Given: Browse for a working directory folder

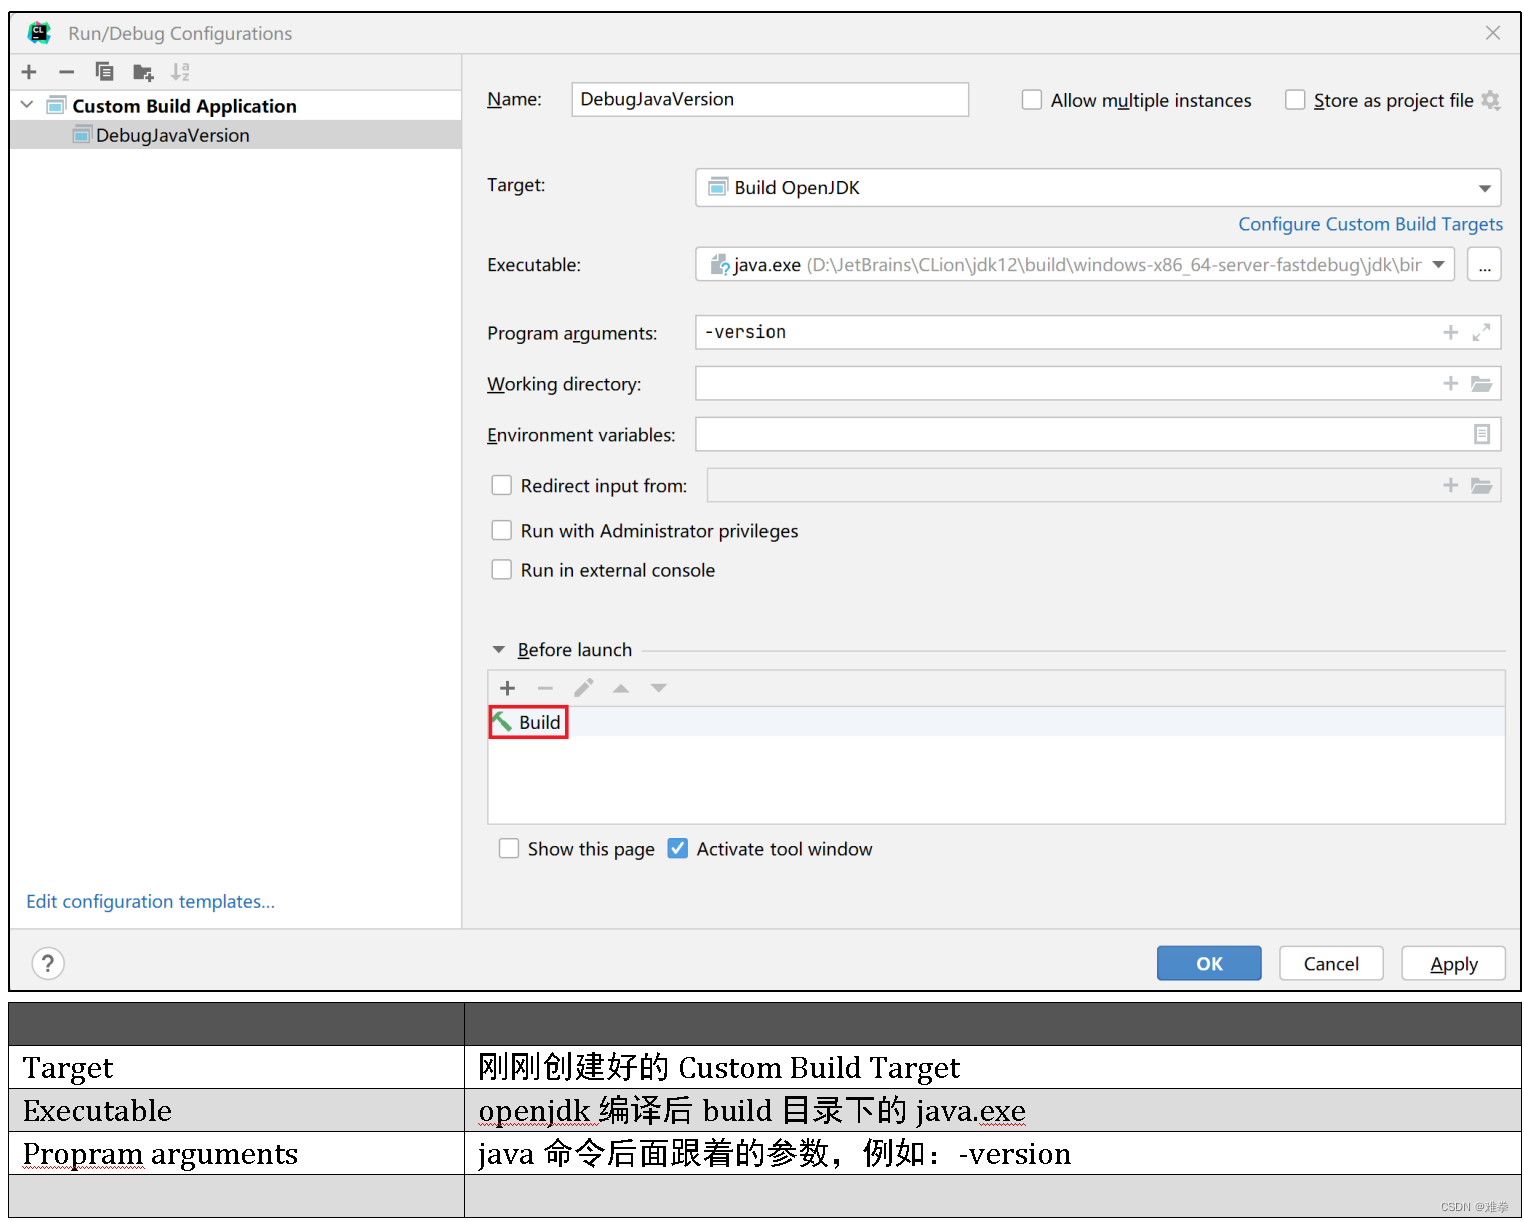Looking at the screenshot, I should 1481,383.
